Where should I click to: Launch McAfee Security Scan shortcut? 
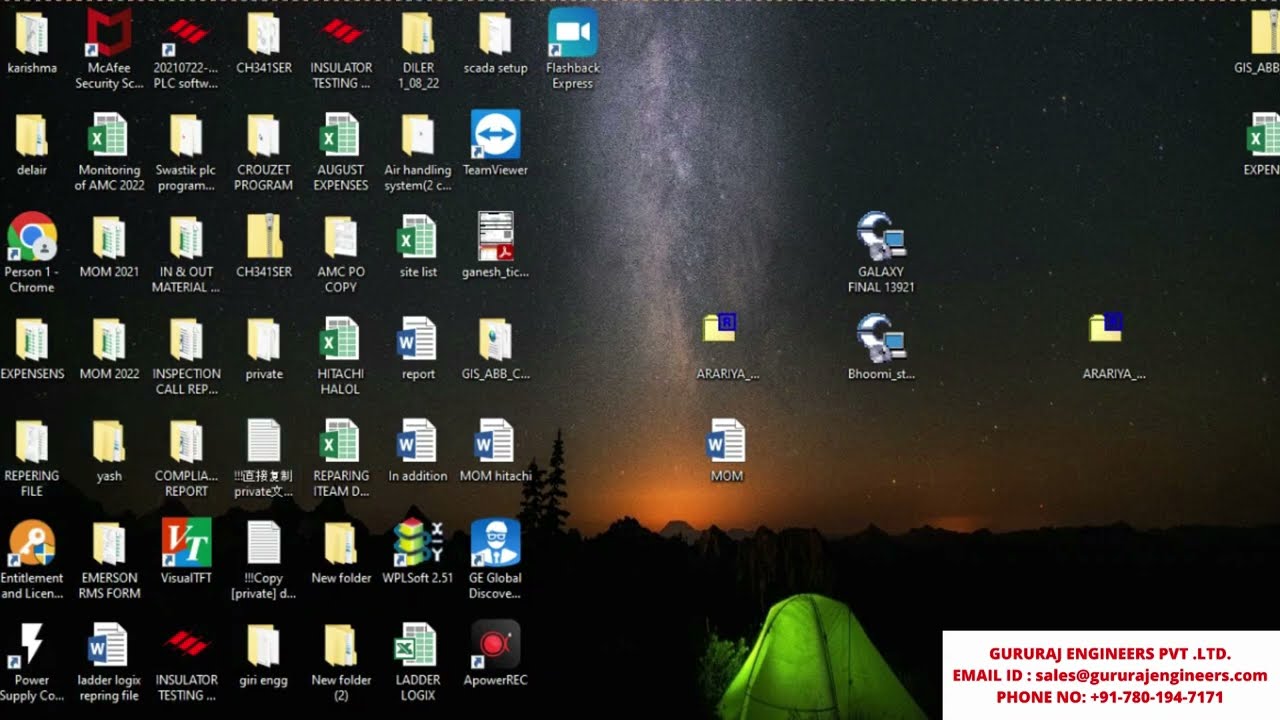[x=109, y=49]
